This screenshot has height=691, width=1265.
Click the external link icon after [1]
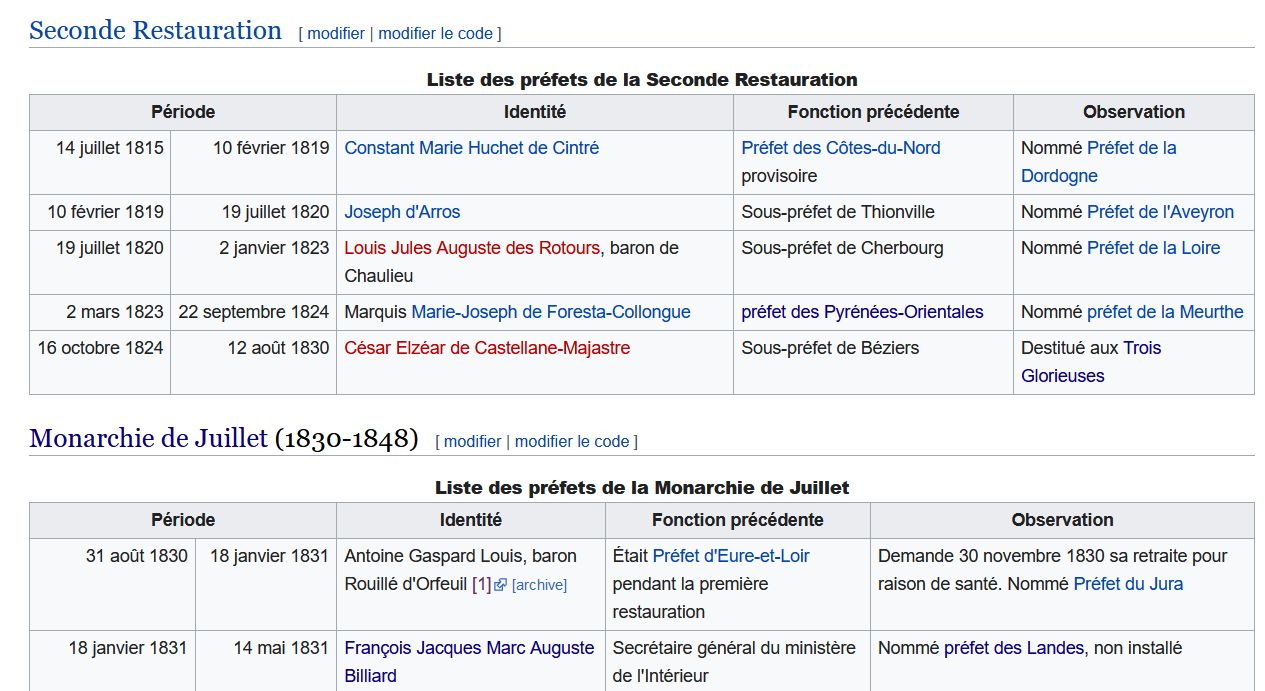click(501, 585)
